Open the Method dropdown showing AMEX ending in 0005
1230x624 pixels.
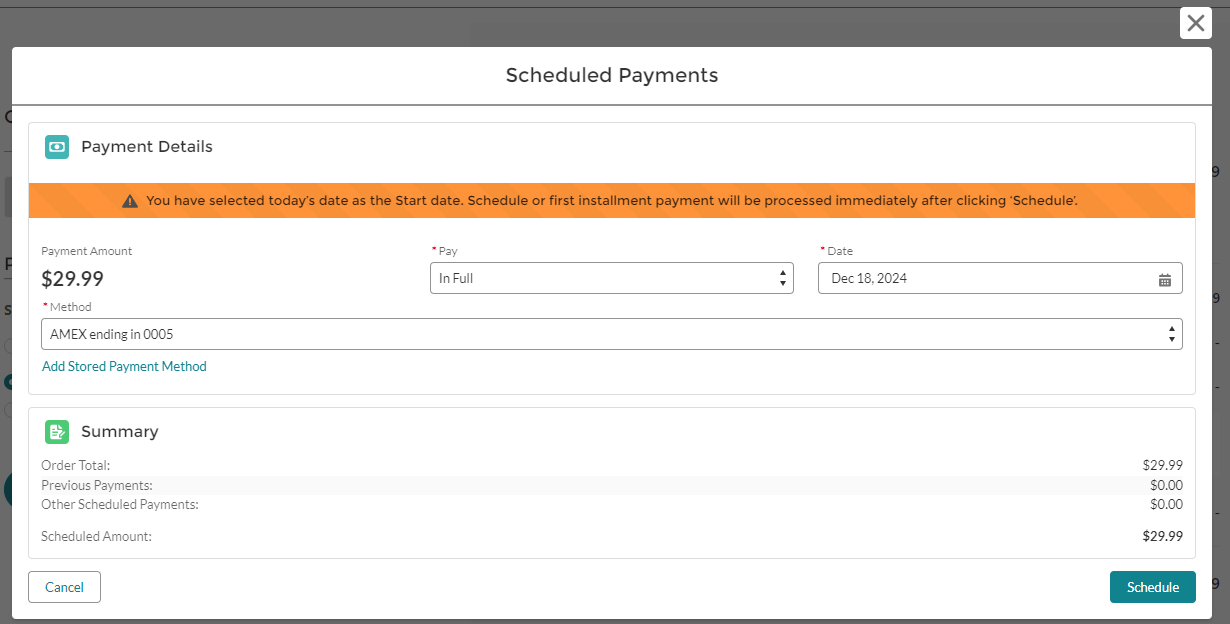pos(611,333)
